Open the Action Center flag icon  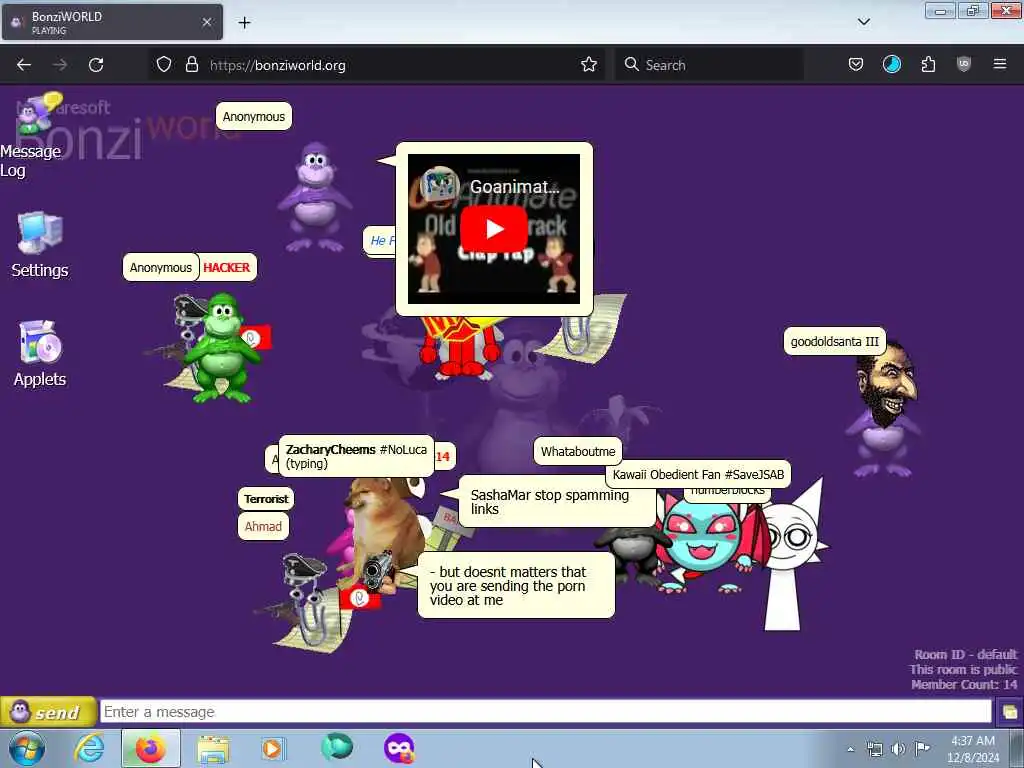coord(922,748)
